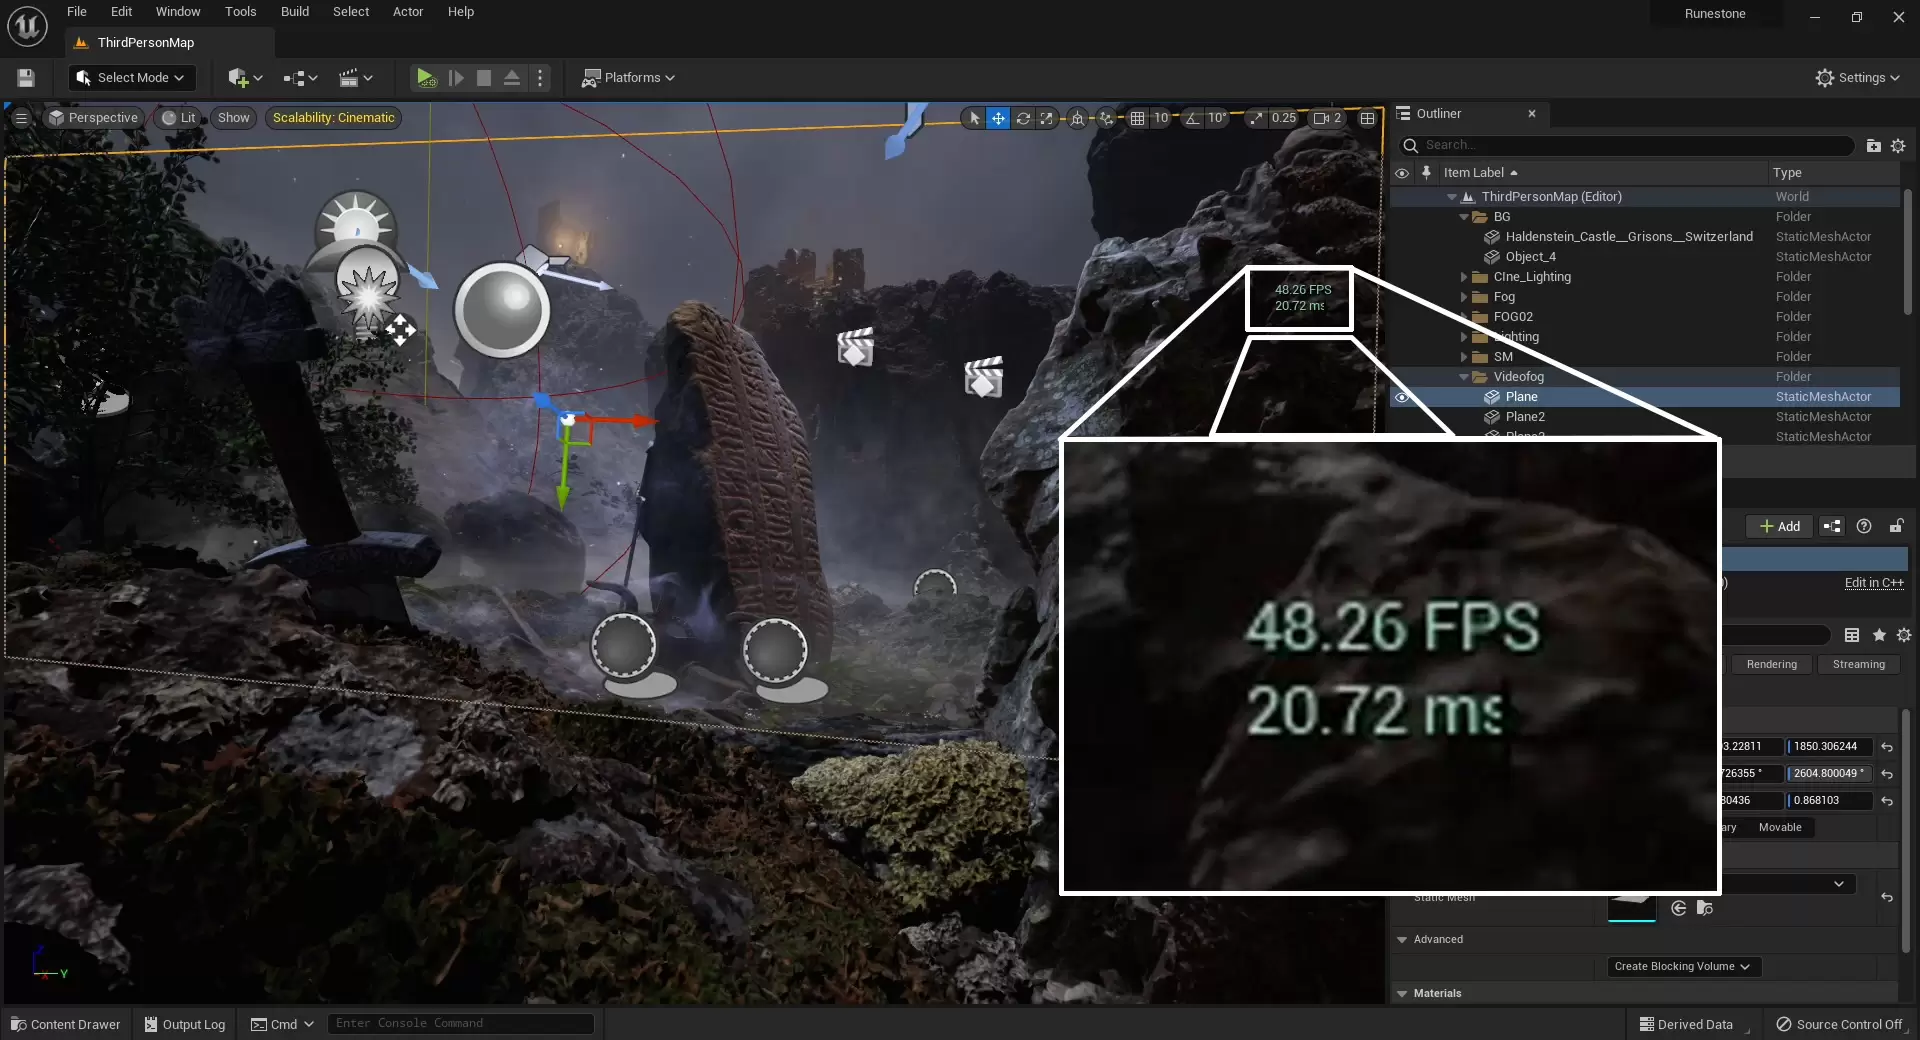
Task: Save the current level with the disk icon
Action: [26, 78]
